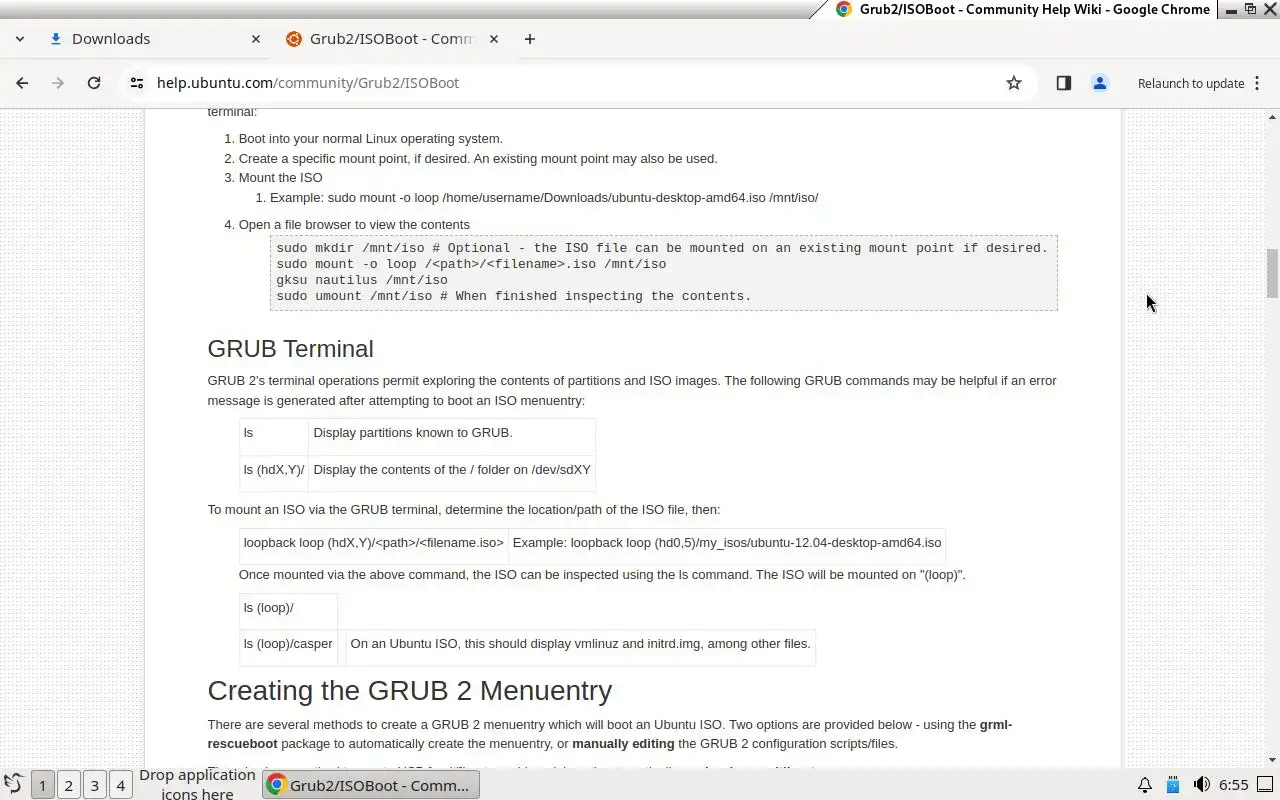Select Chrome window in taskbar
Image resolution: width=1280 pixels, height=800 pixels.
371,785
